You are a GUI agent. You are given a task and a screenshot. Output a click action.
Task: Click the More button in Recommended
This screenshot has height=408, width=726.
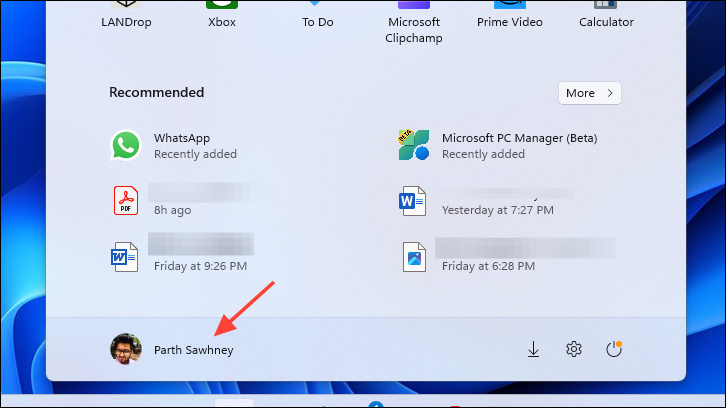click(x=589, y=93)
